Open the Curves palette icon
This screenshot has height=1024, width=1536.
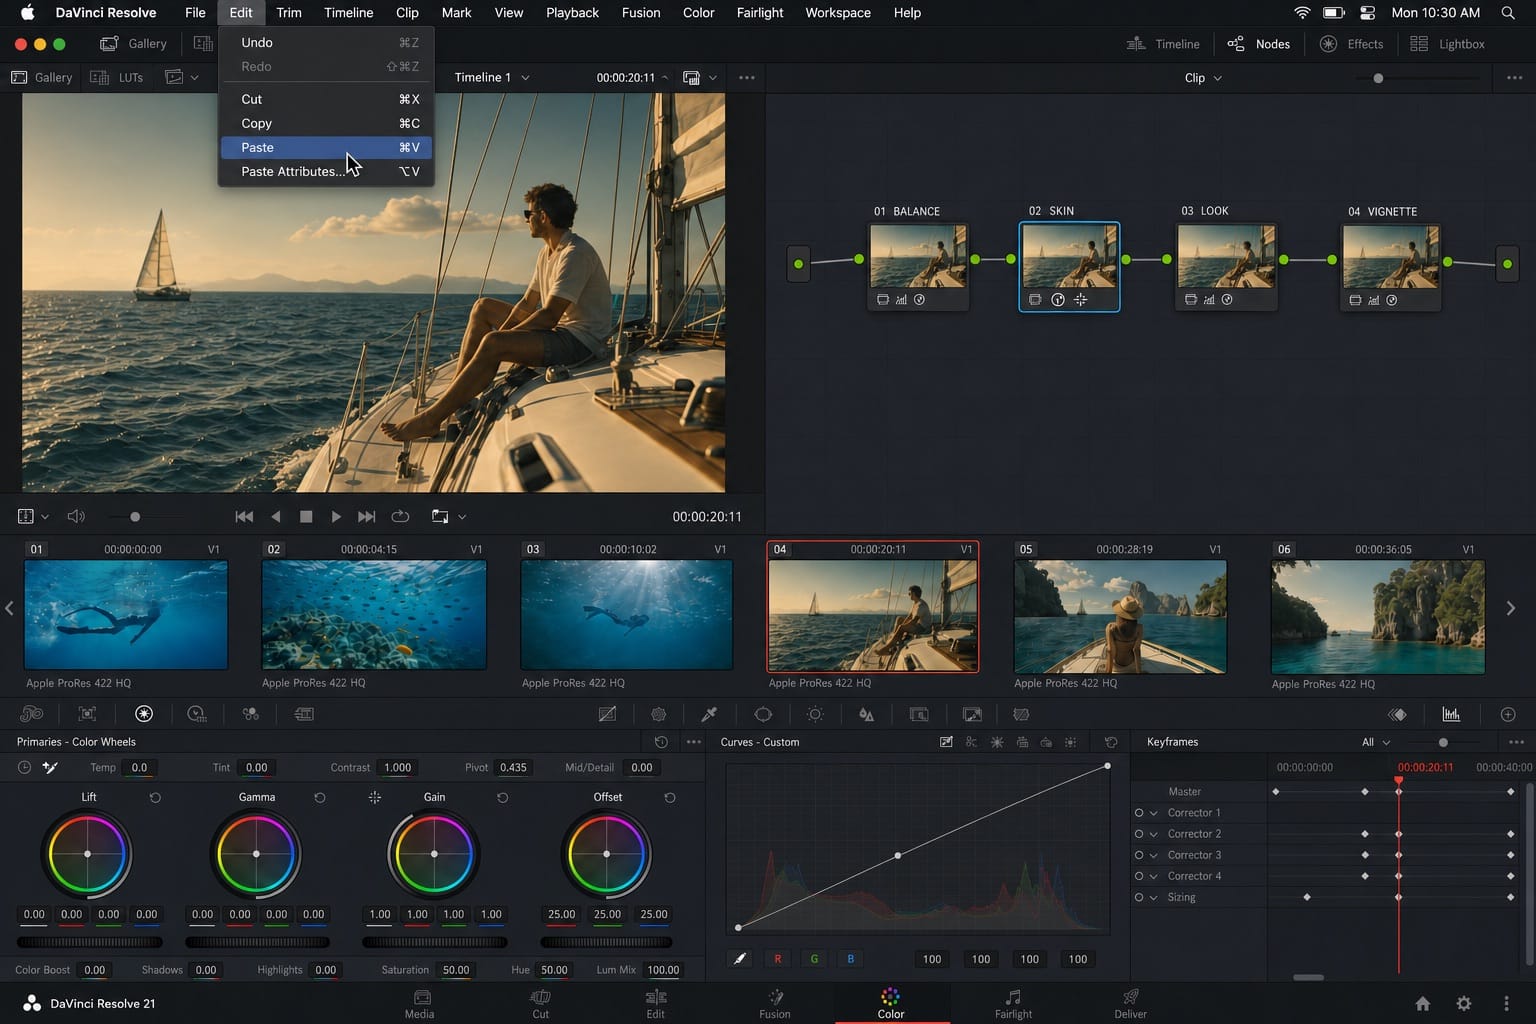[x=607, y=714]
